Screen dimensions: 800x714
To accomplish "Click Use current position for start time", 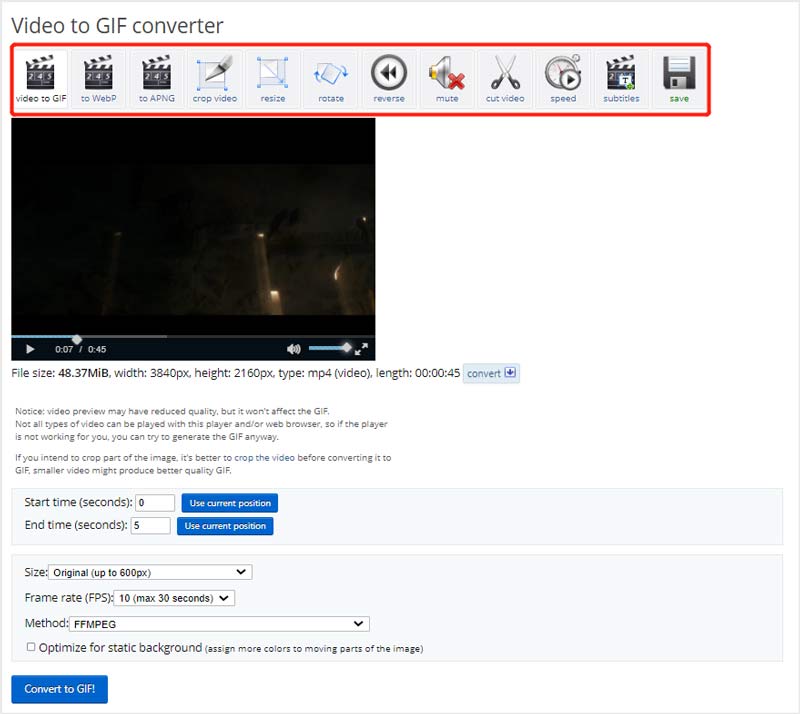I will pyautogui.click(x=228, y=502).
